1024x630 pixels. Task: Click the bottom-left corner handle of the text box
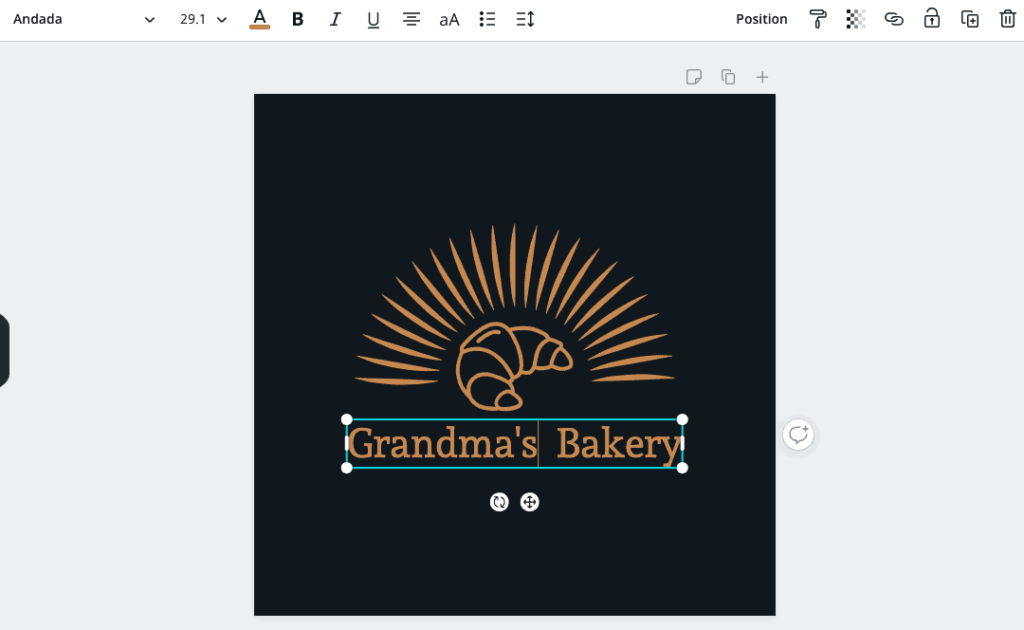click(347, 468)
